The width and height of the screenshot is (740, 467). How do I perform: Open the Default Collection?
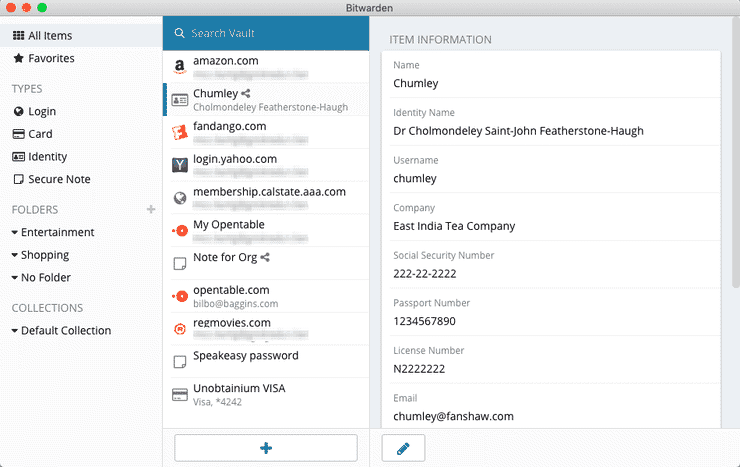tap(66, 330)
